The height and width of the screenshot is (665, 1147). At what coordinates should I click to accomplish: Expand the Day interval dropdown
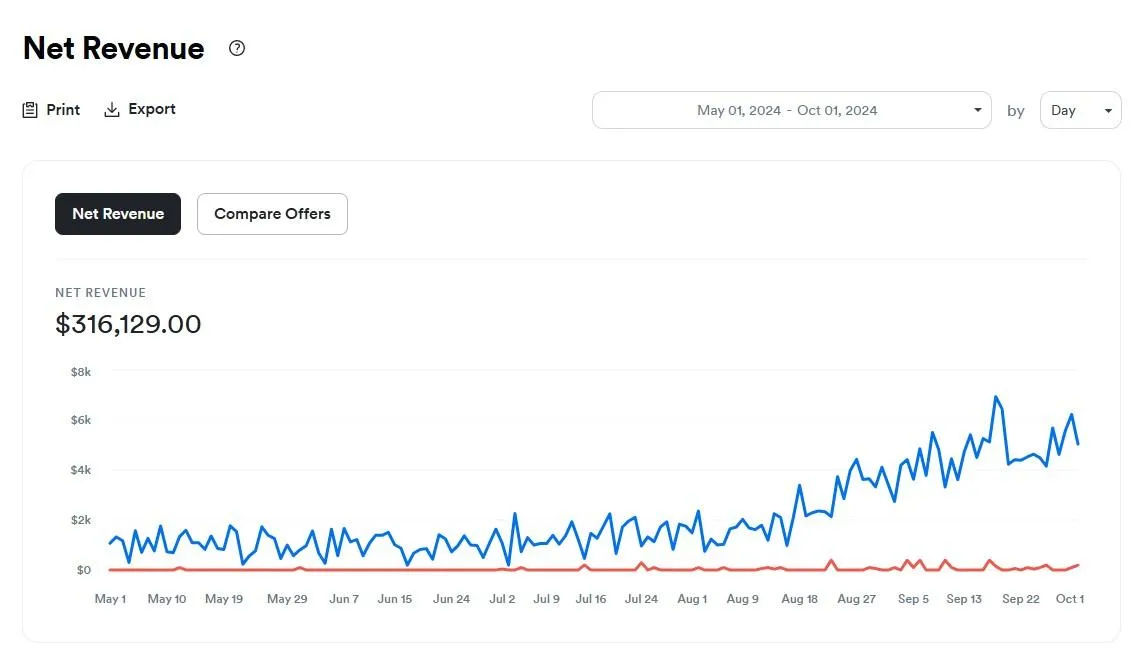click(1080, 110)
